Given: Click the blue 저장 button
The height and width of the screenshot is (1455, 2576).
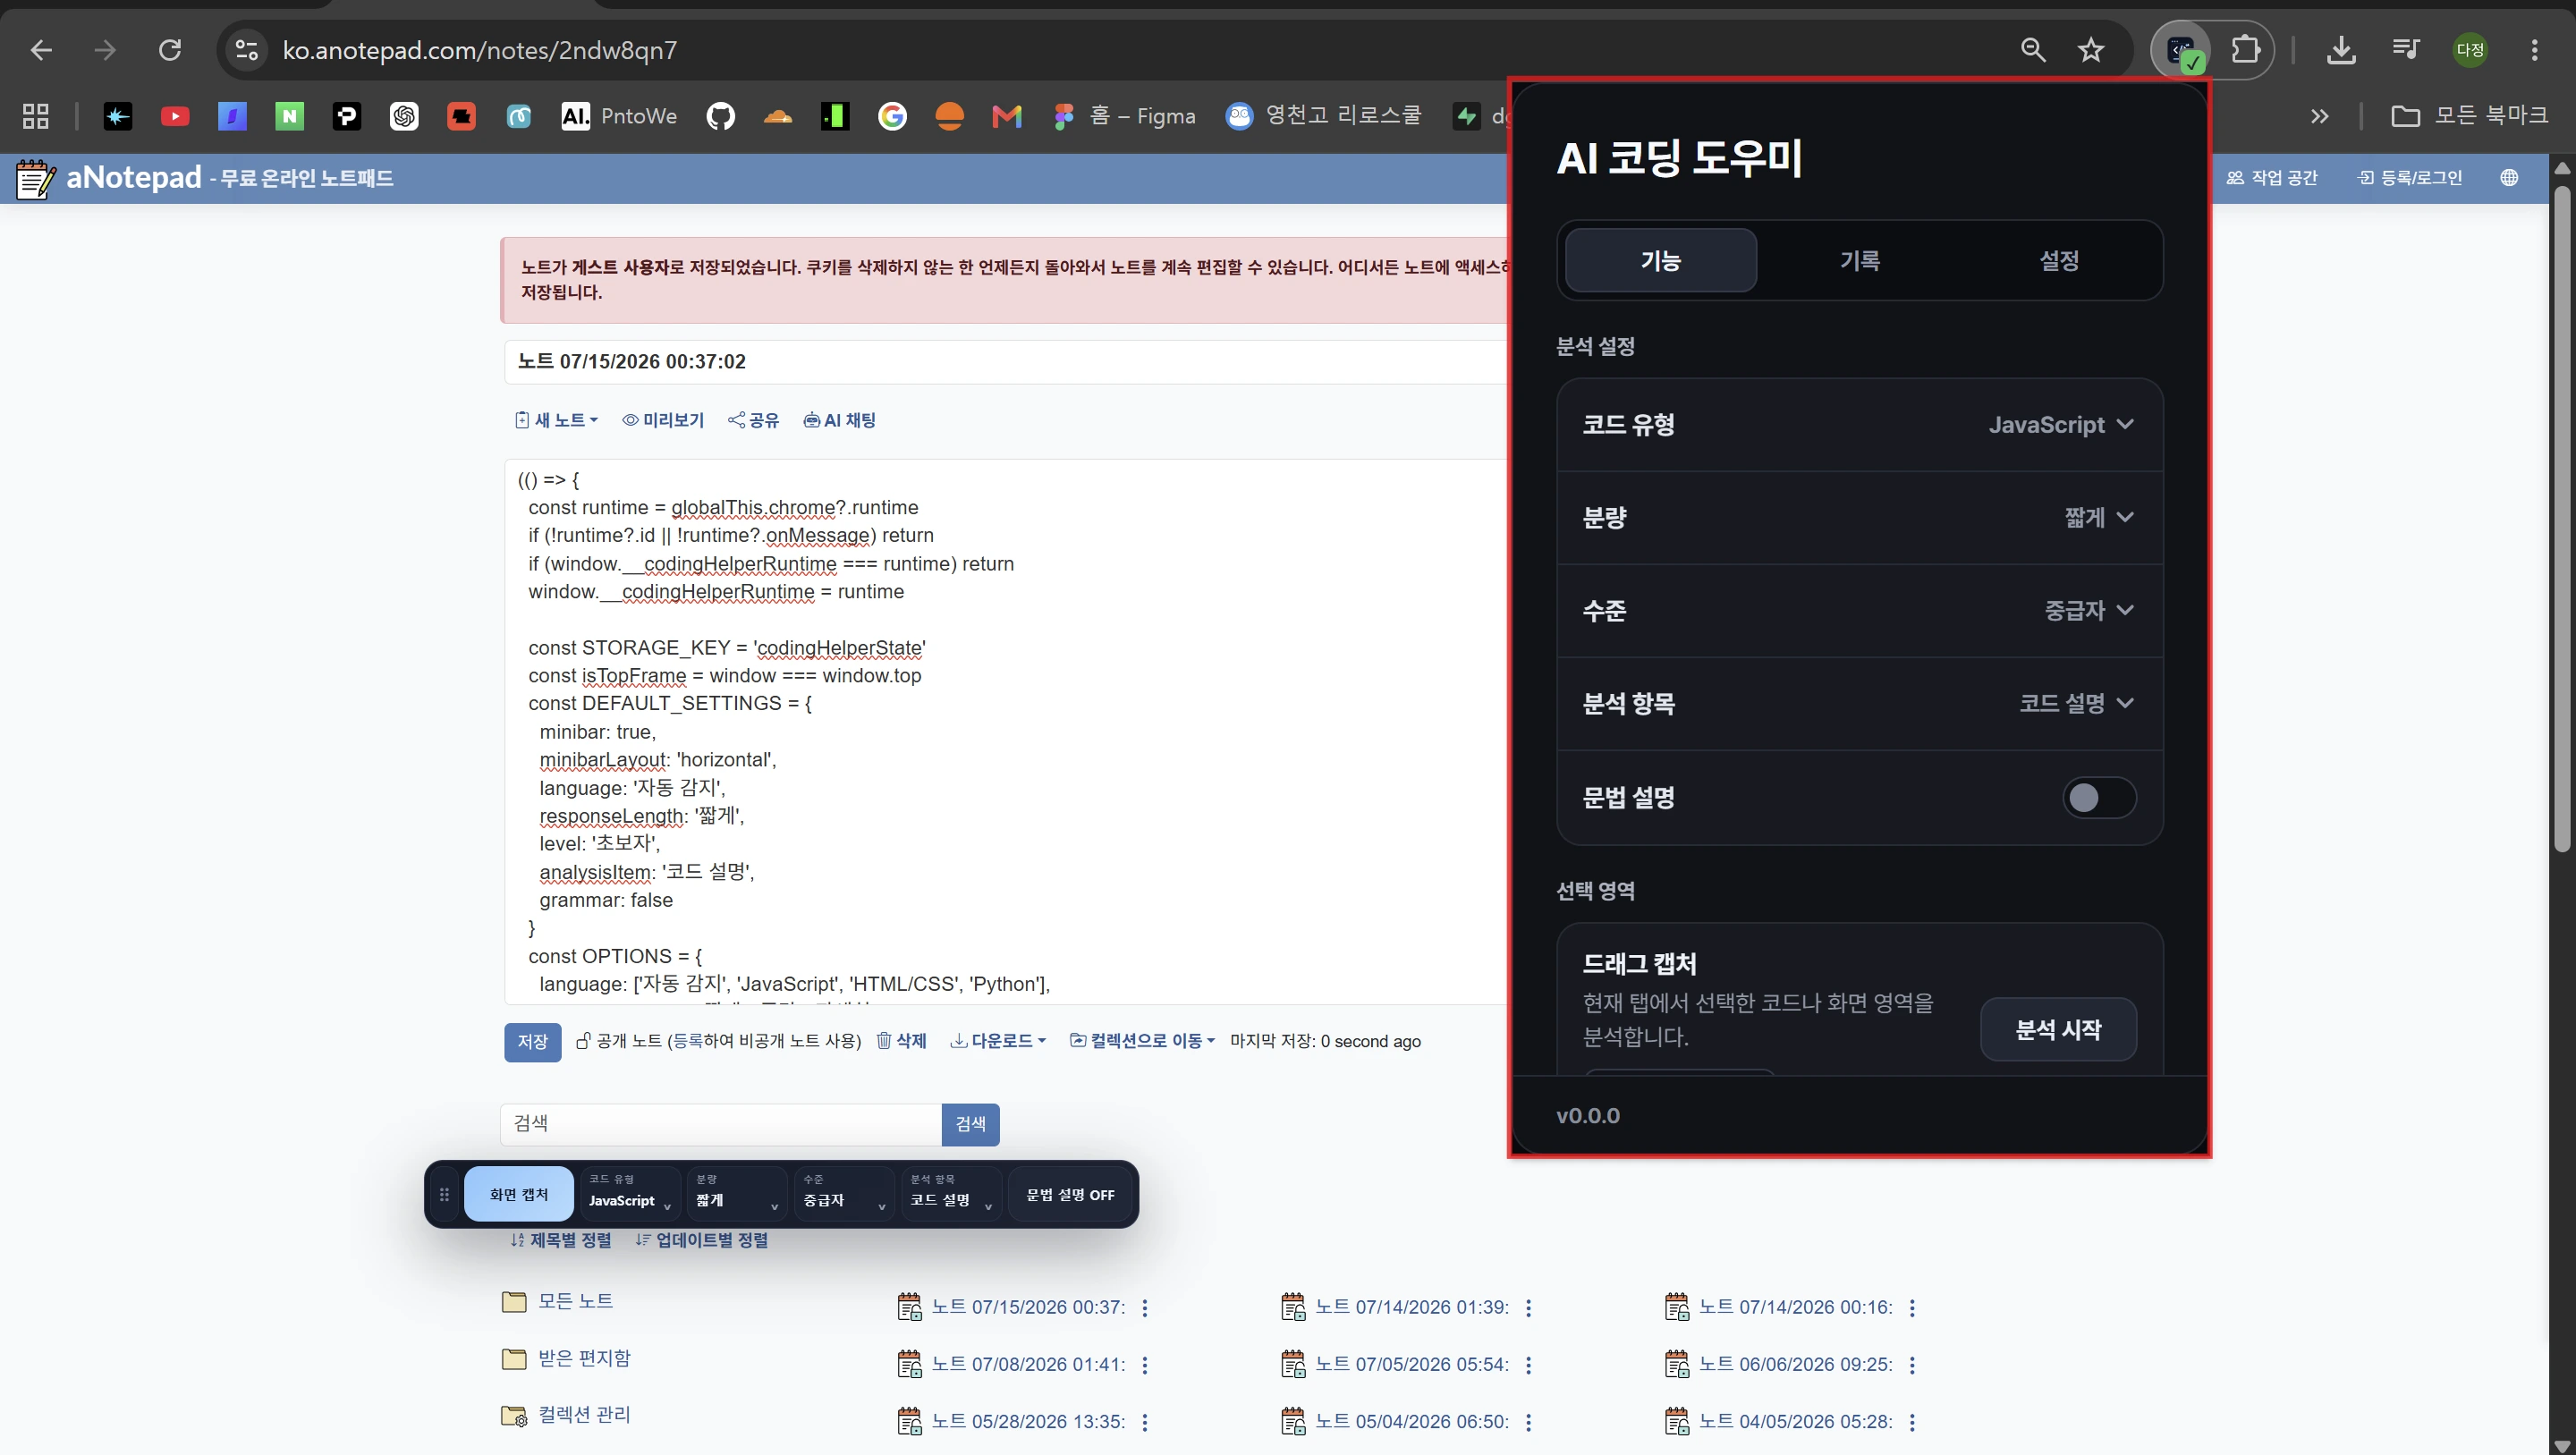Looking at the screenshot, I should point(532,1042).
